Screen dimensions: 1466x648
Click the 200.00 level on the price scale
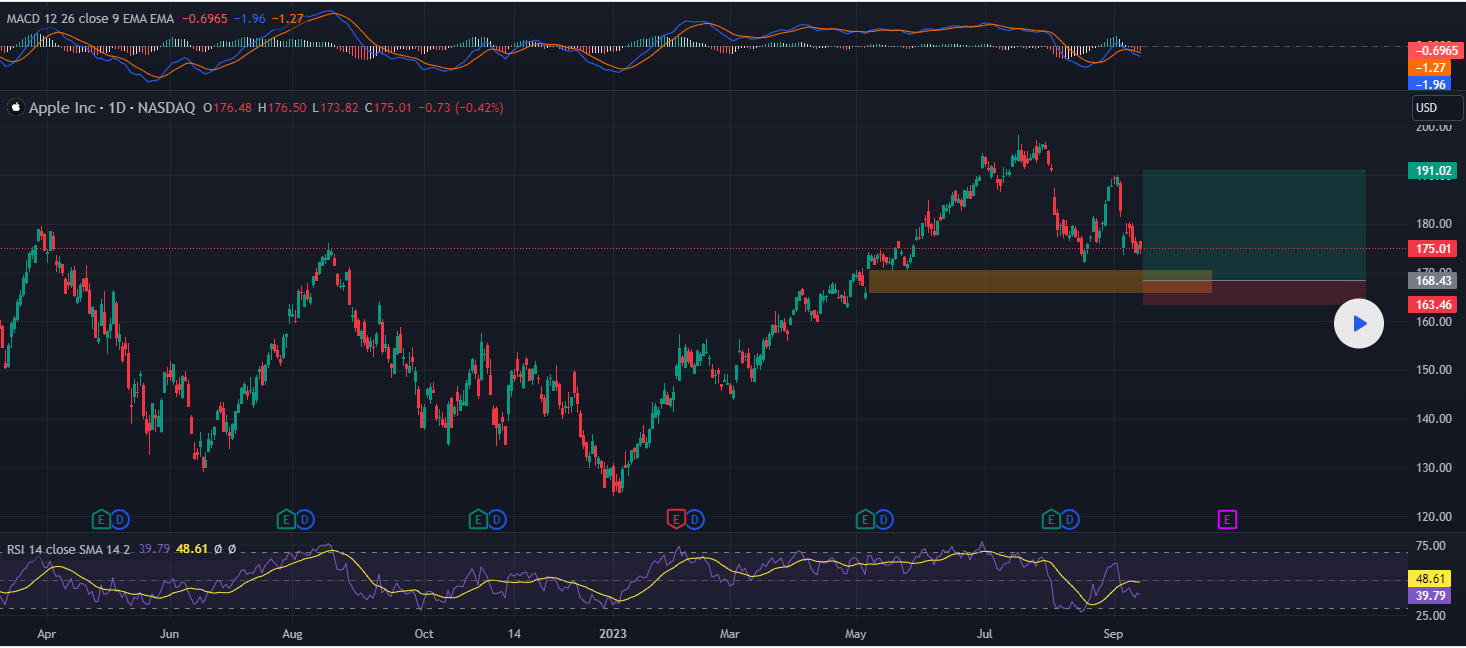[1433, 127]
